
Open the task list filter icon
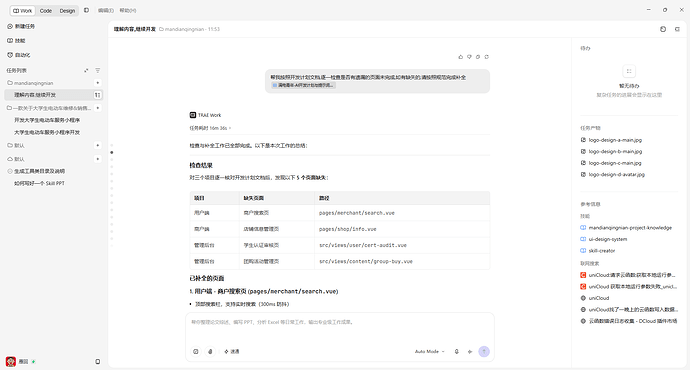pos(98,70)
